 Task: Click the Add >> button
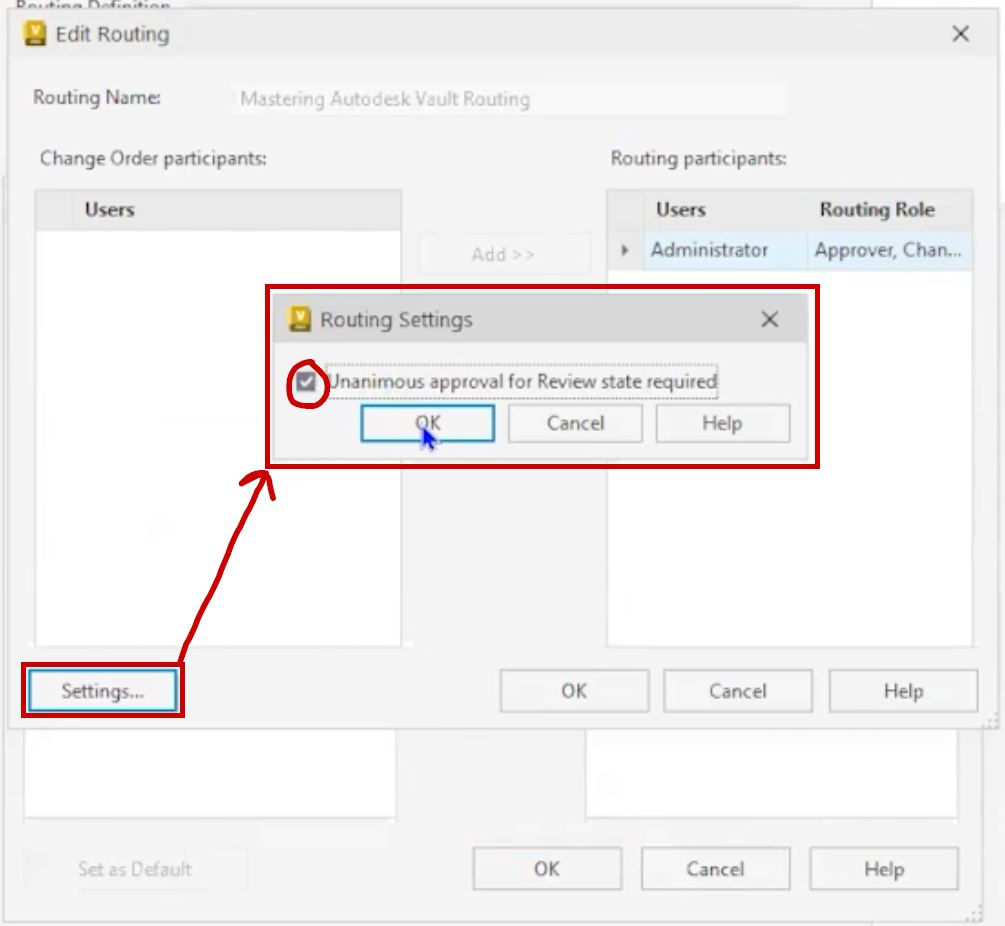click(504, 254)
